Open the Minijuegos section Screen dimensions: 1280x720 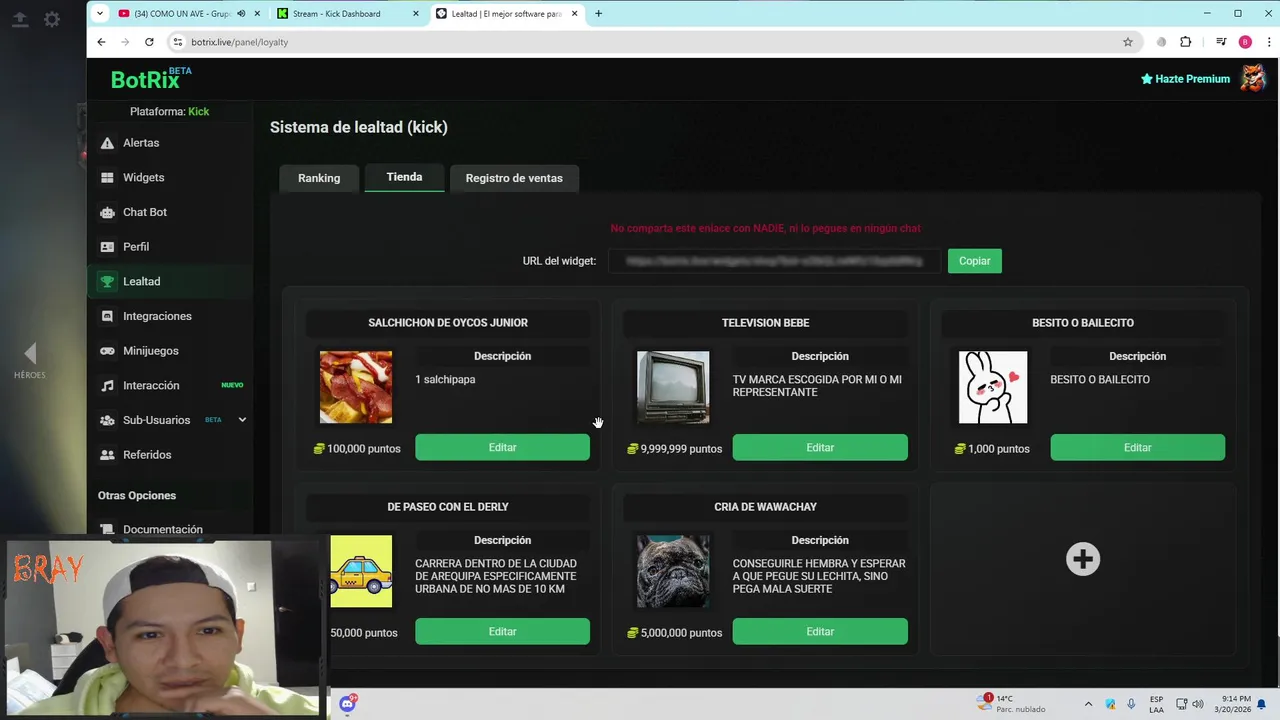coord(150,351)
